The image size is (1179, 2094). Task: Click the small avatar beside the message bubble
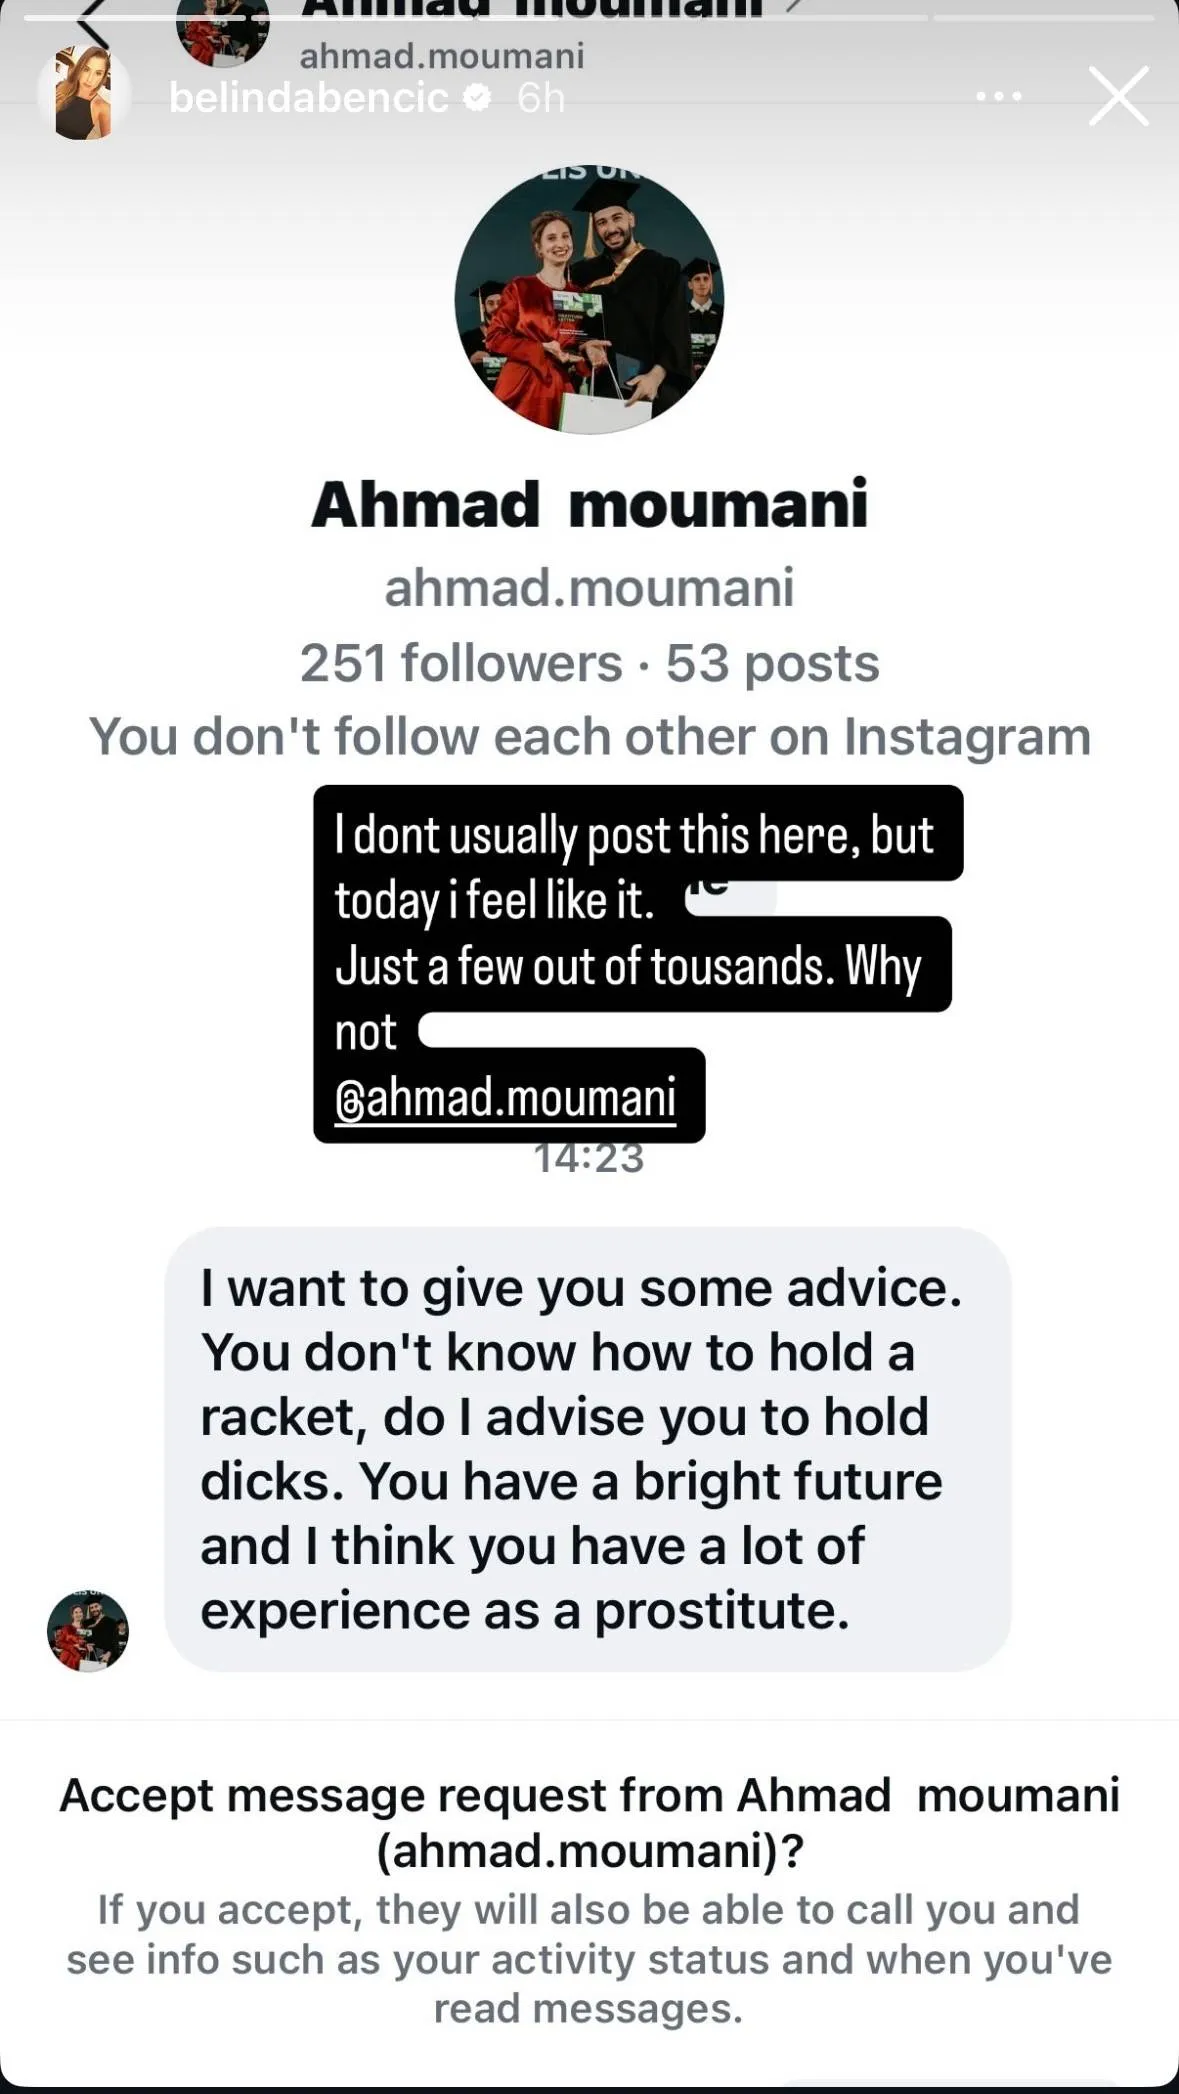click(x=88, y=1631)
